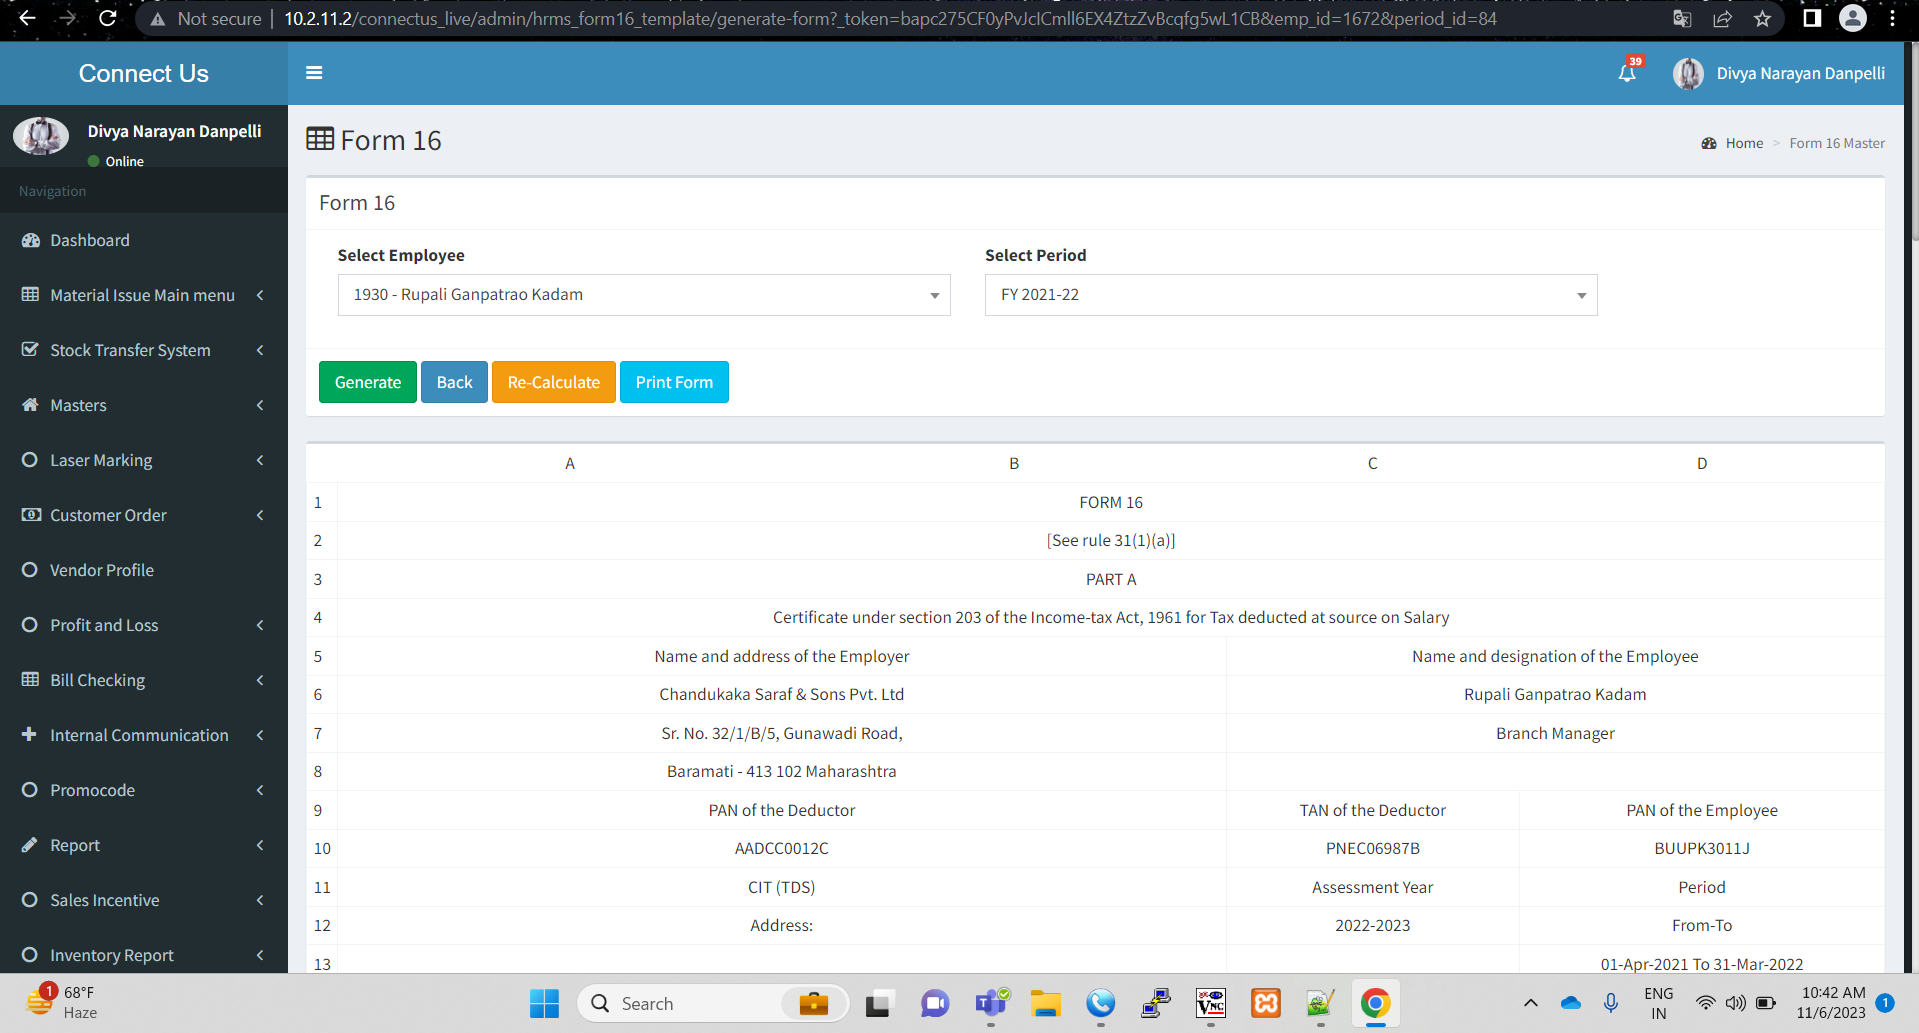Click the Masters home icon
The image size is (1919, 1033).
click(31, 405)
